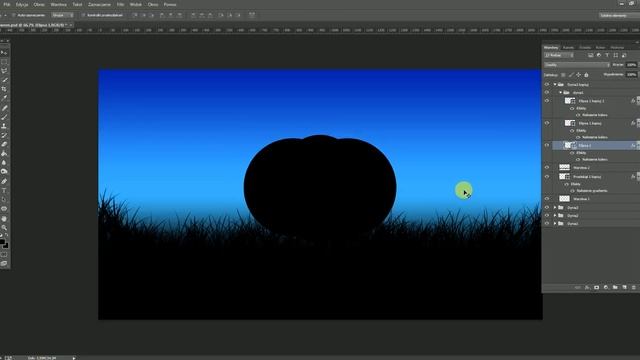Open the Zaznaczanie menu

point(99,4)
